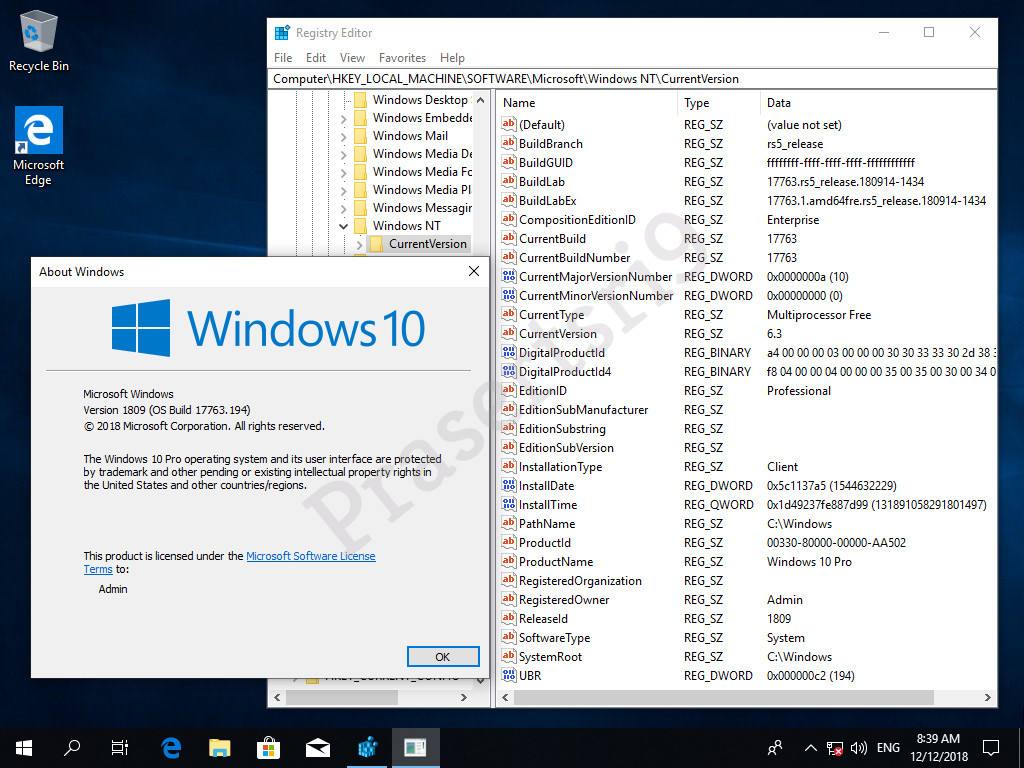
Task: Click the Registry Editor title bar icon
Action: click(282, 33)
